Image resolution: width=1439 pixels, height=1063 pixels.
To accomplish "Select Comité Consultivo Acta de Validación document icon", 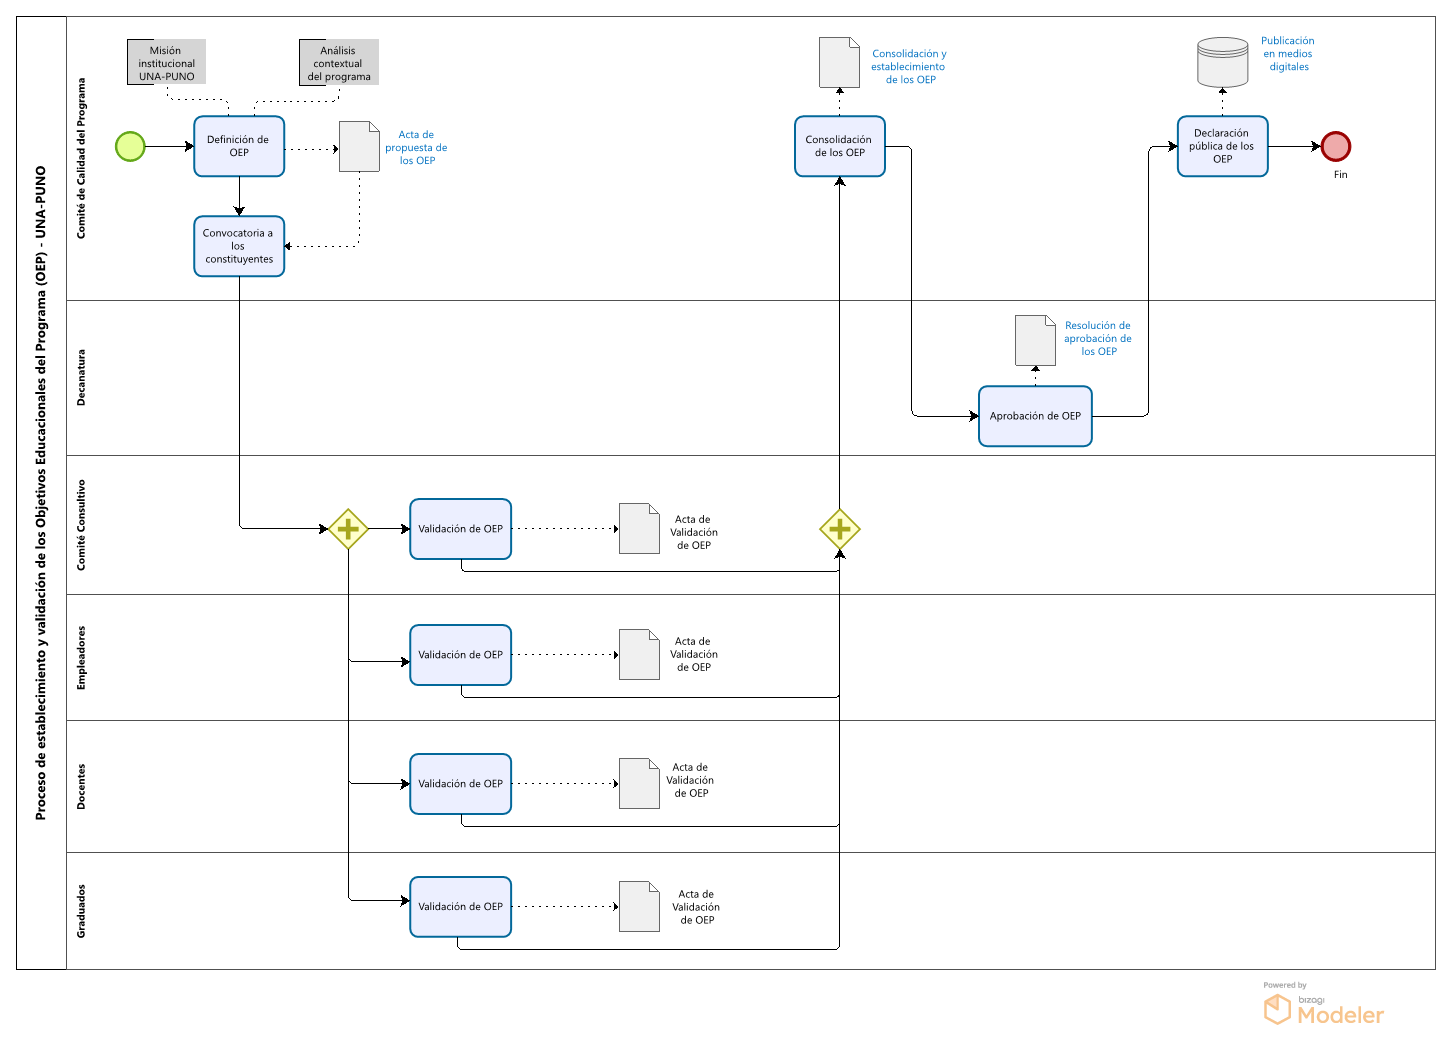I will tap(639, 528).
